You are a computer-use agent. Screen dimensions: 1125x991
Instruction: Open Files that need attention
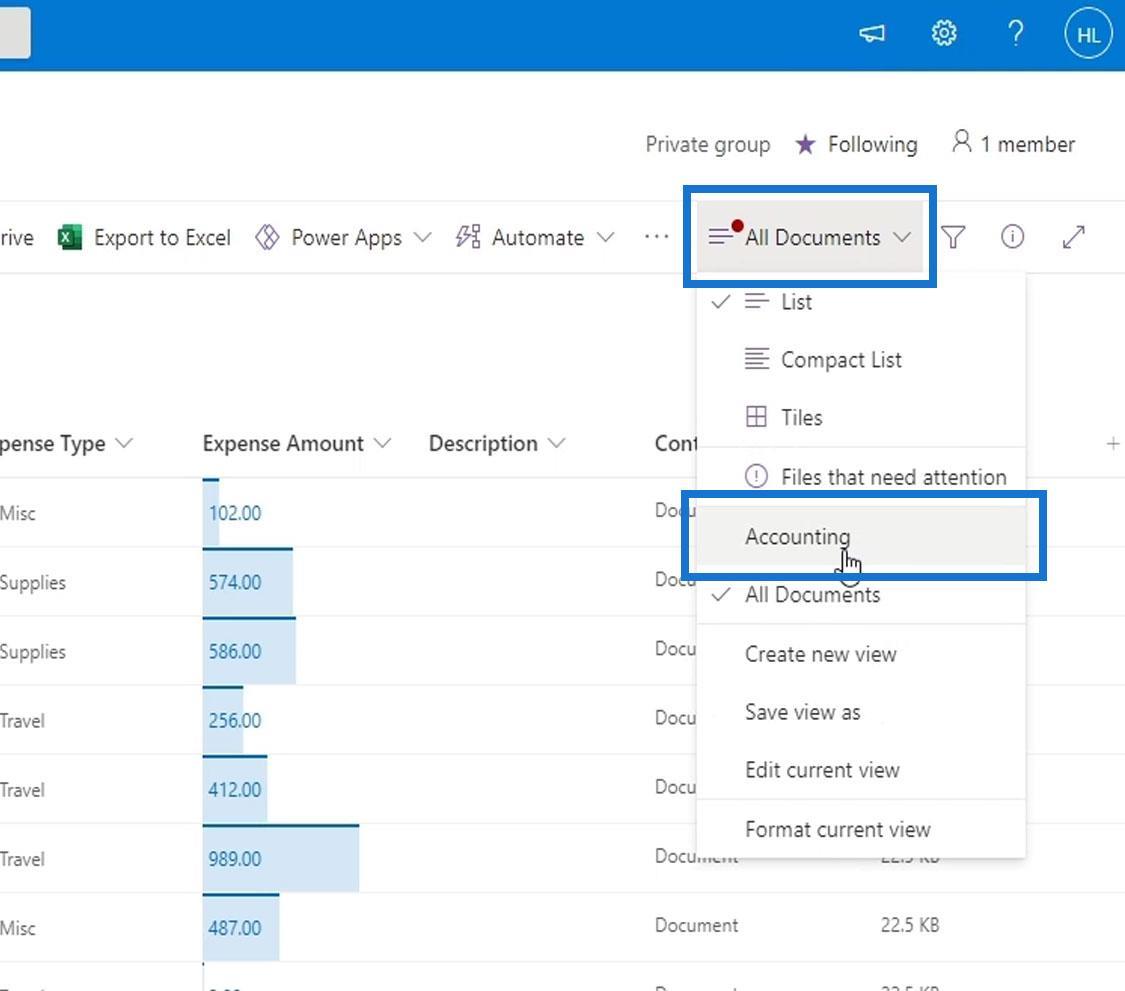click(x=861, y=477)
